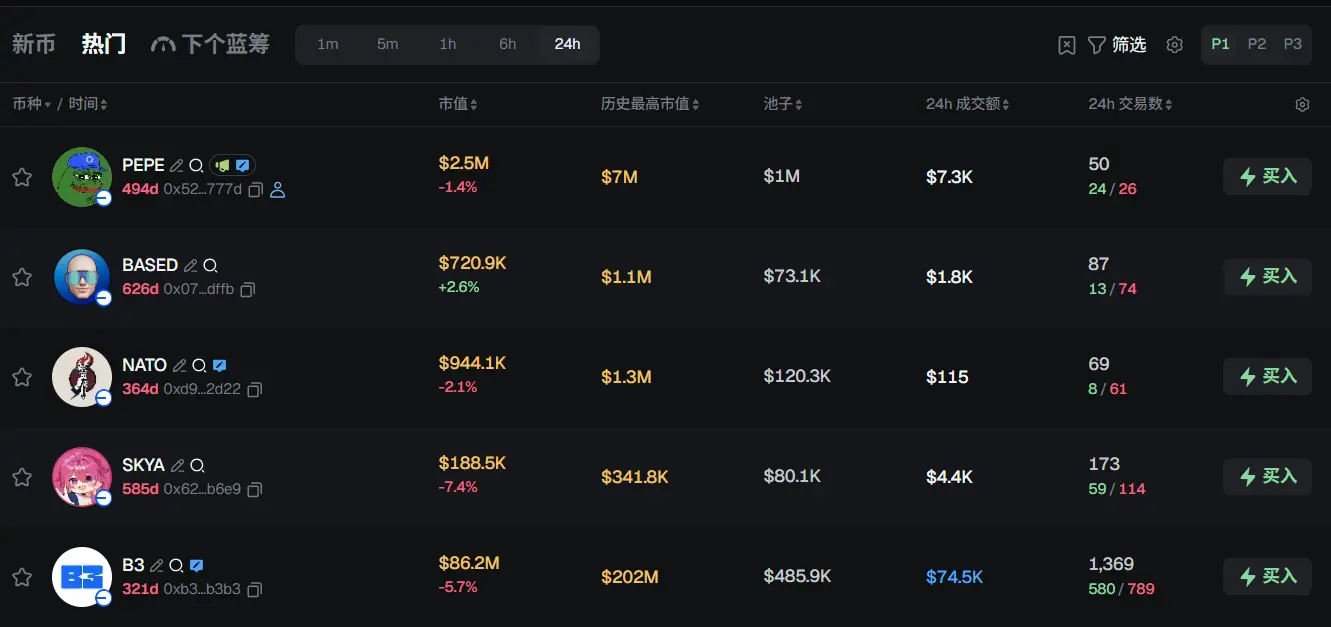Click the search icon beside NATO
1331x627 pixels.
pos(199,366)
